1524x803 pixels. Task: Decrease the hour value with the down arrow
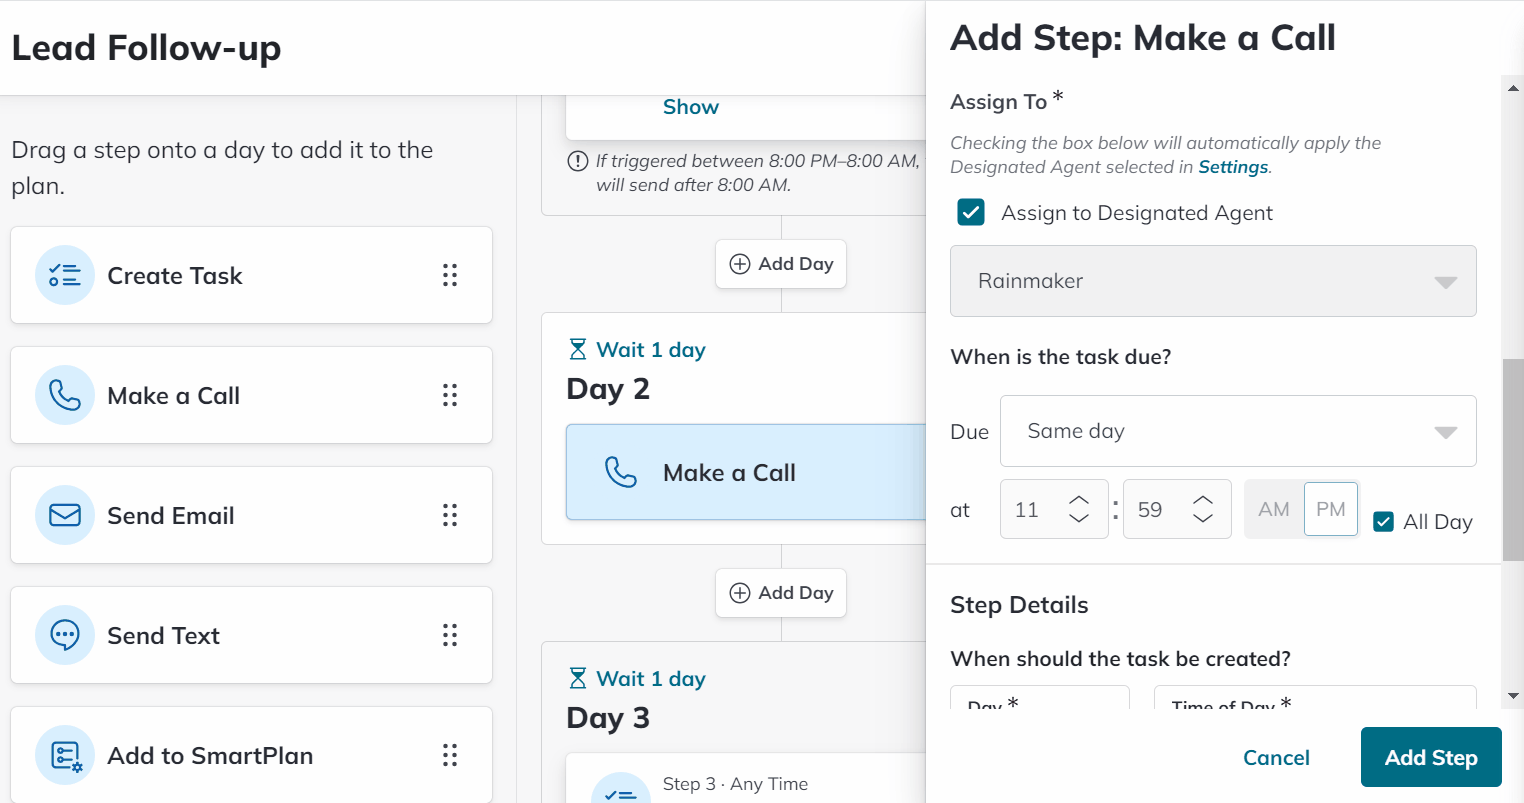[1079, 518]
